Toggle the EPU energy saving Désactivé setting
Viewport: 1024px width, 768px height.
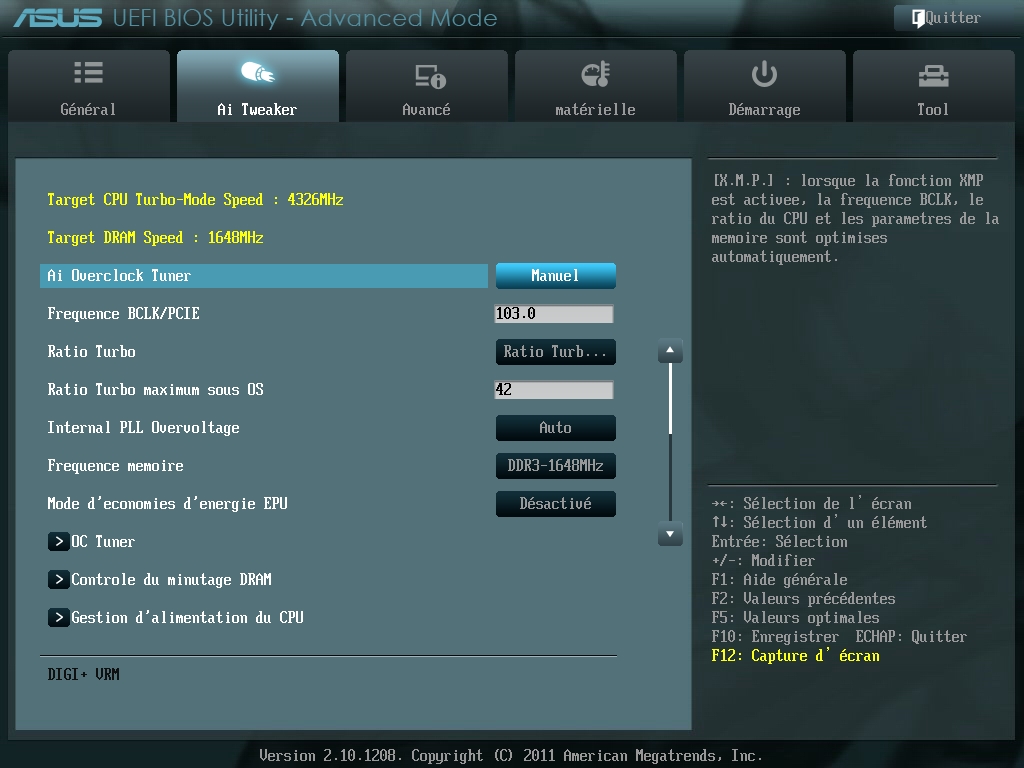[555, 504]
